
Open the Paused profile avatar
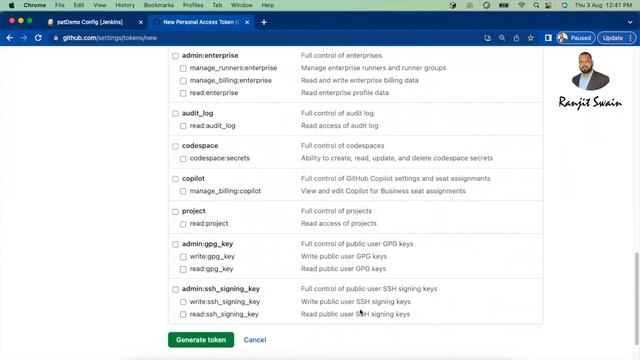(576, 38)
